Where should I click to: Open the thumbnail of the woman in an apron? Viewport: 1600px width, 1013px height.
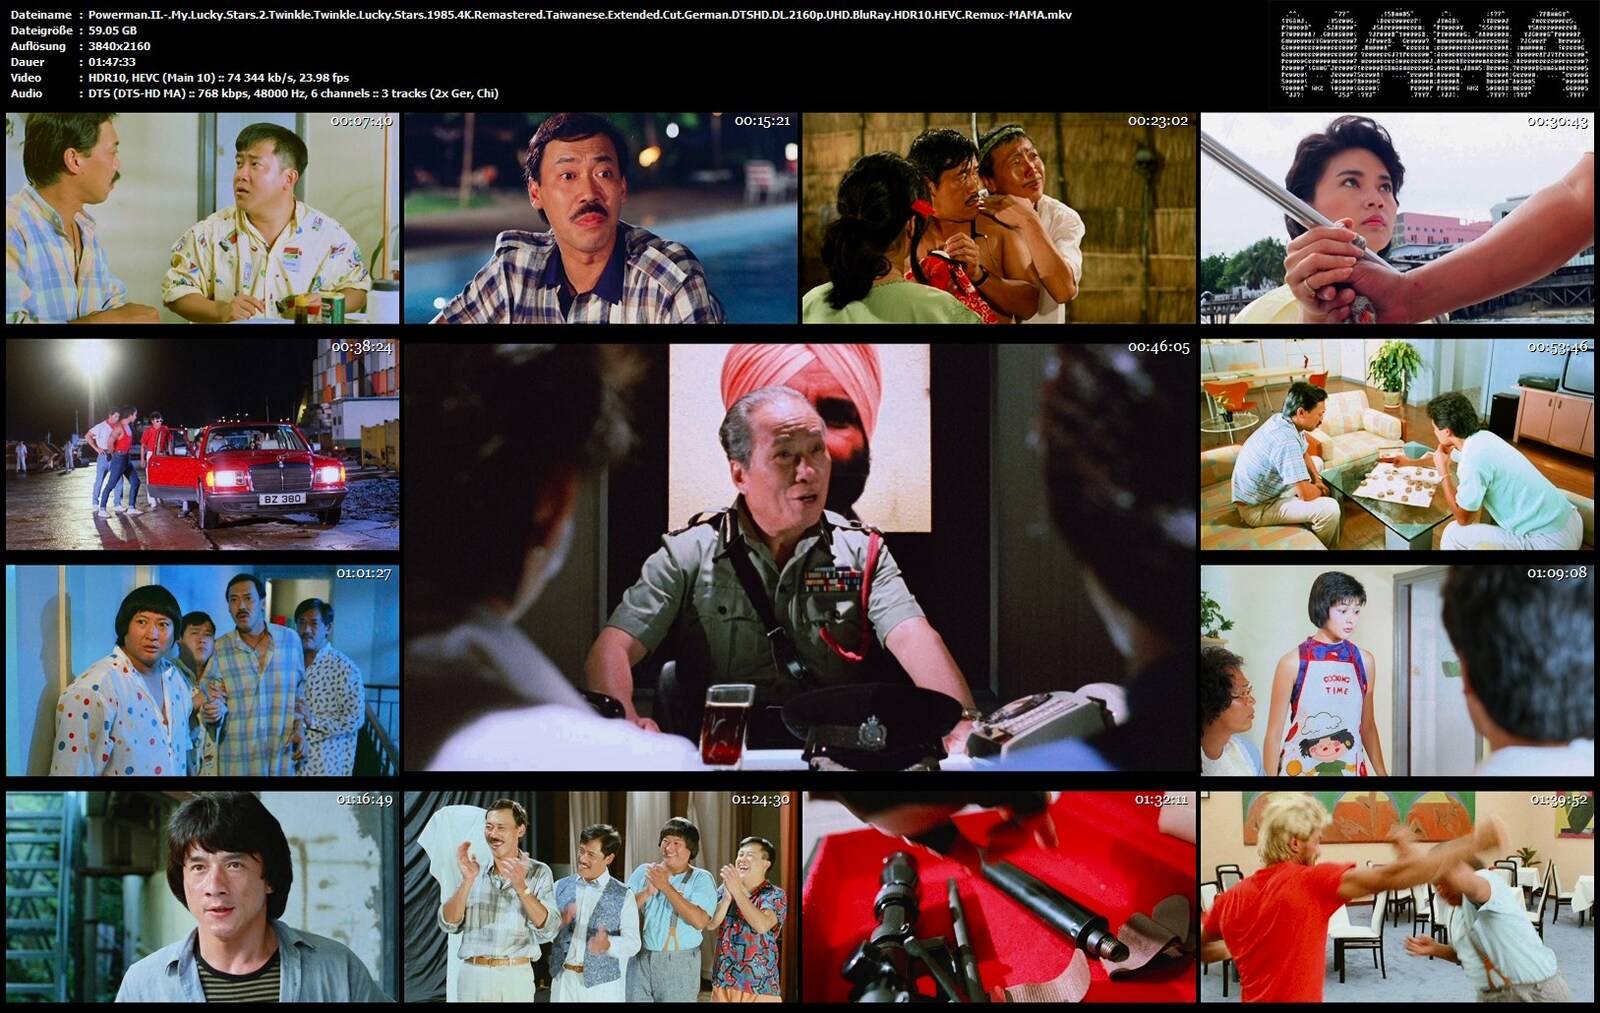point(1397,670)
